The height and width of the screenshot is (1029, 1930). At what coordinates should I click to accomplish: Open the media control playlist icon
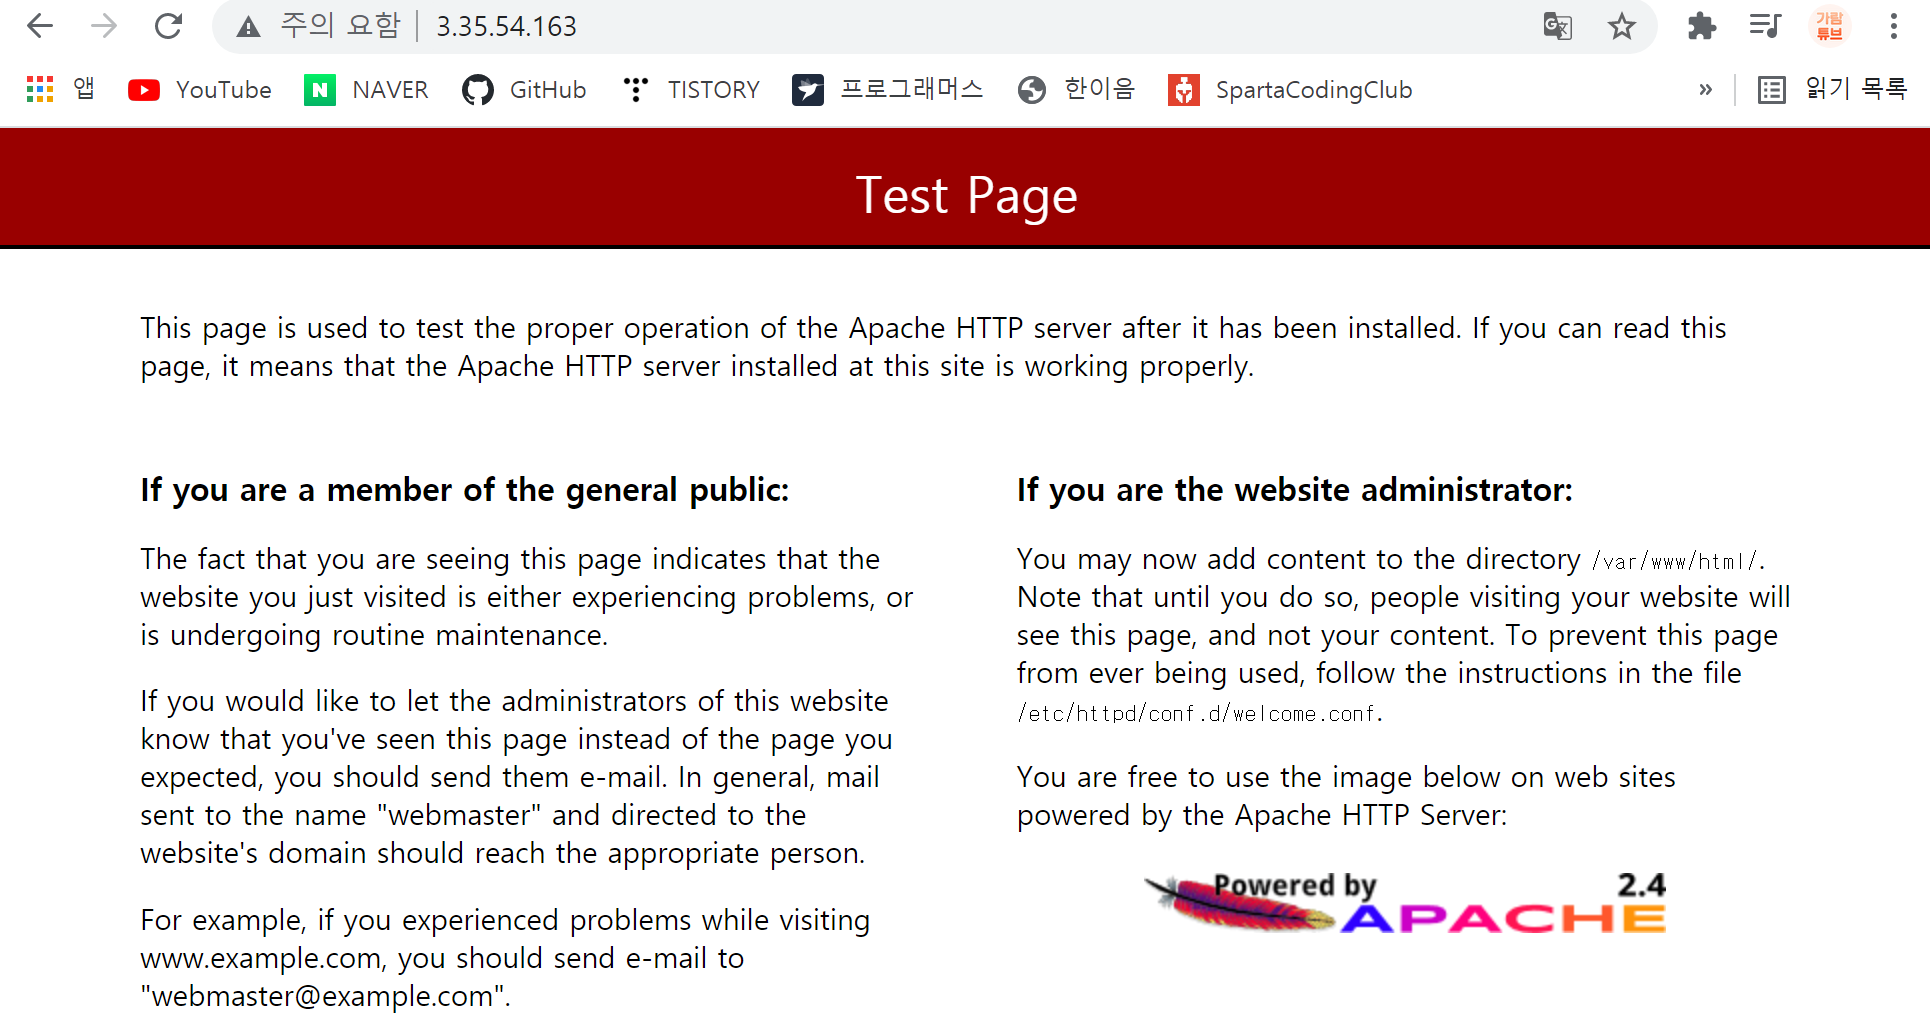[x=1766, y=26]
